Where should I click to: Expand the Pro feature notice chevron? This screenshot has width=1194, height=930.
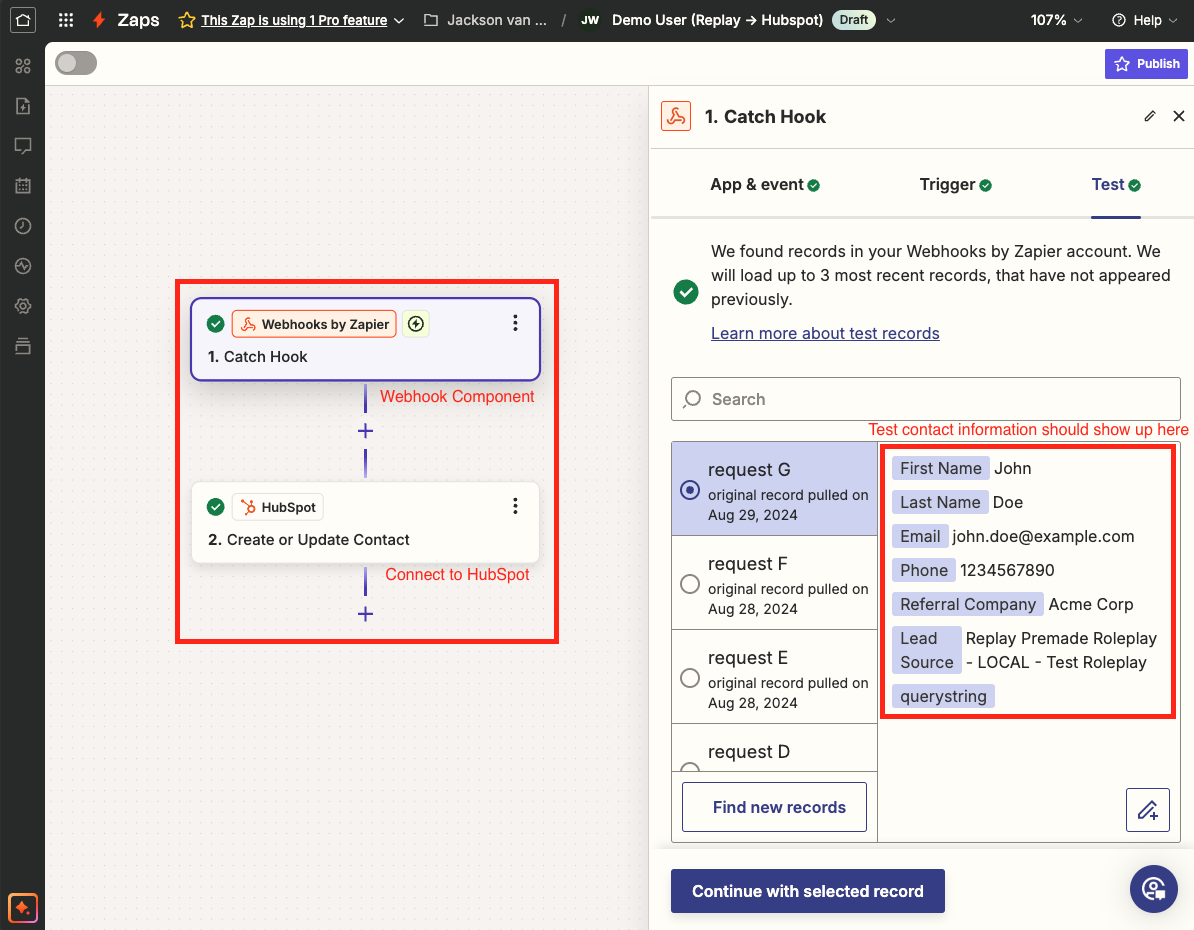[x=399, y=21]
